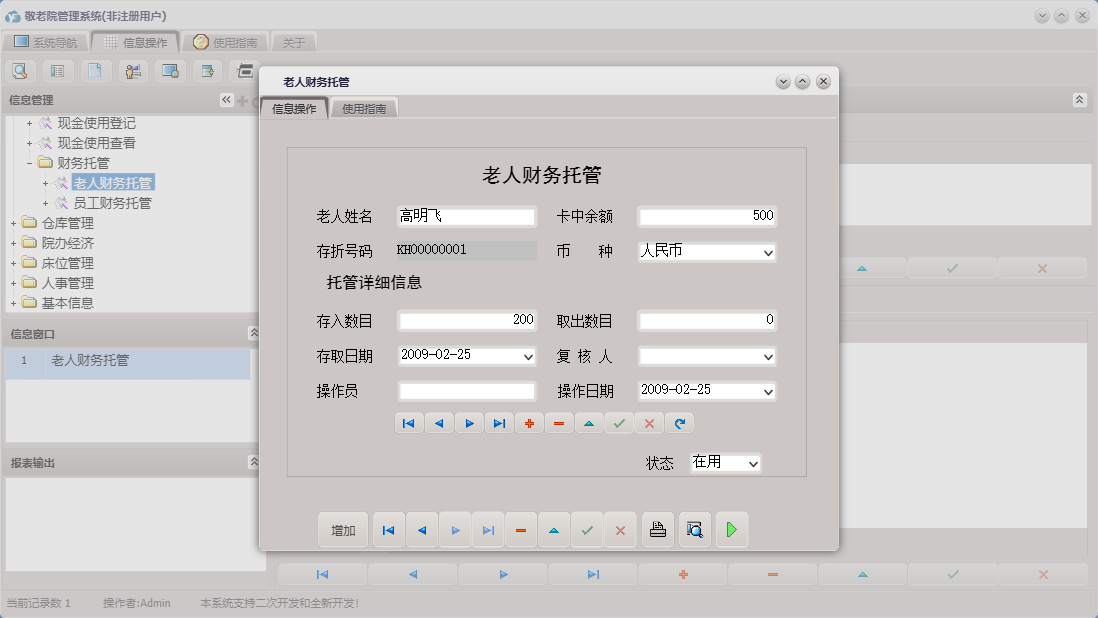1098x618 pixels.
Task: Click the 增加 button to add a record
Action: (x=342, y=530)
